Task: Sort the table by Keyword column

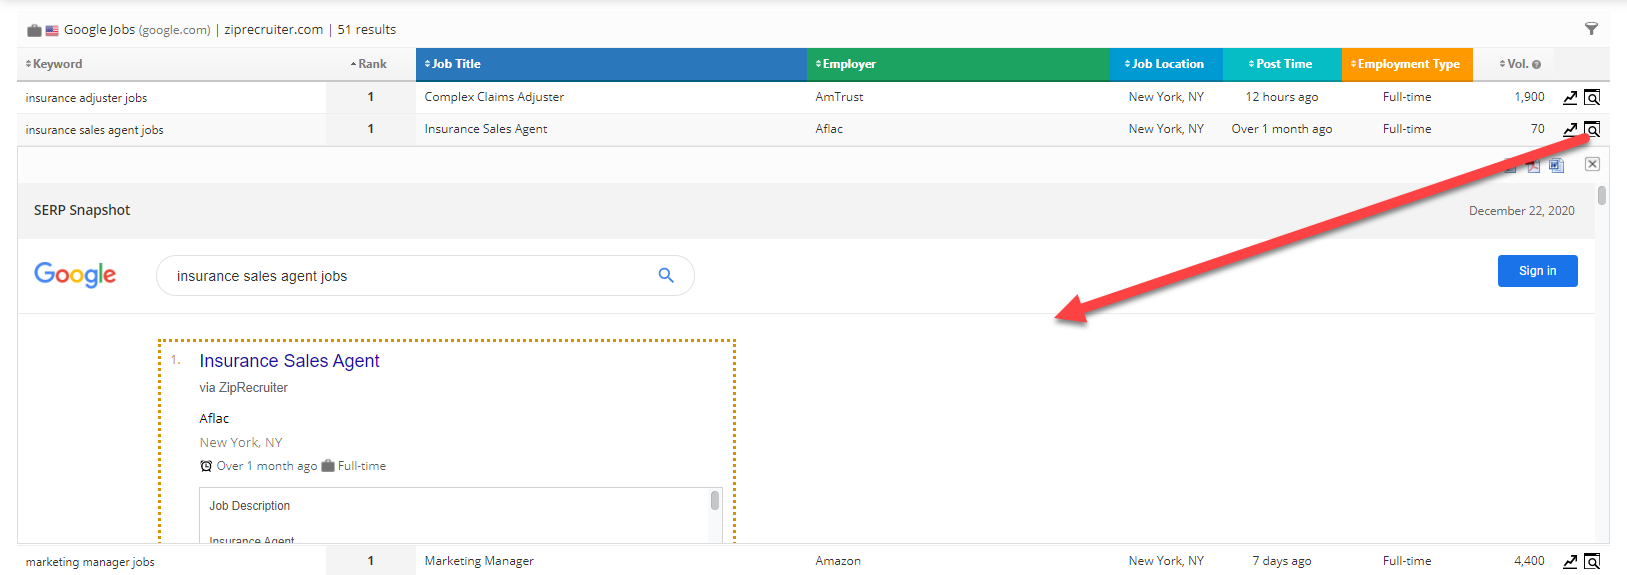Action: tap(57, 64)
